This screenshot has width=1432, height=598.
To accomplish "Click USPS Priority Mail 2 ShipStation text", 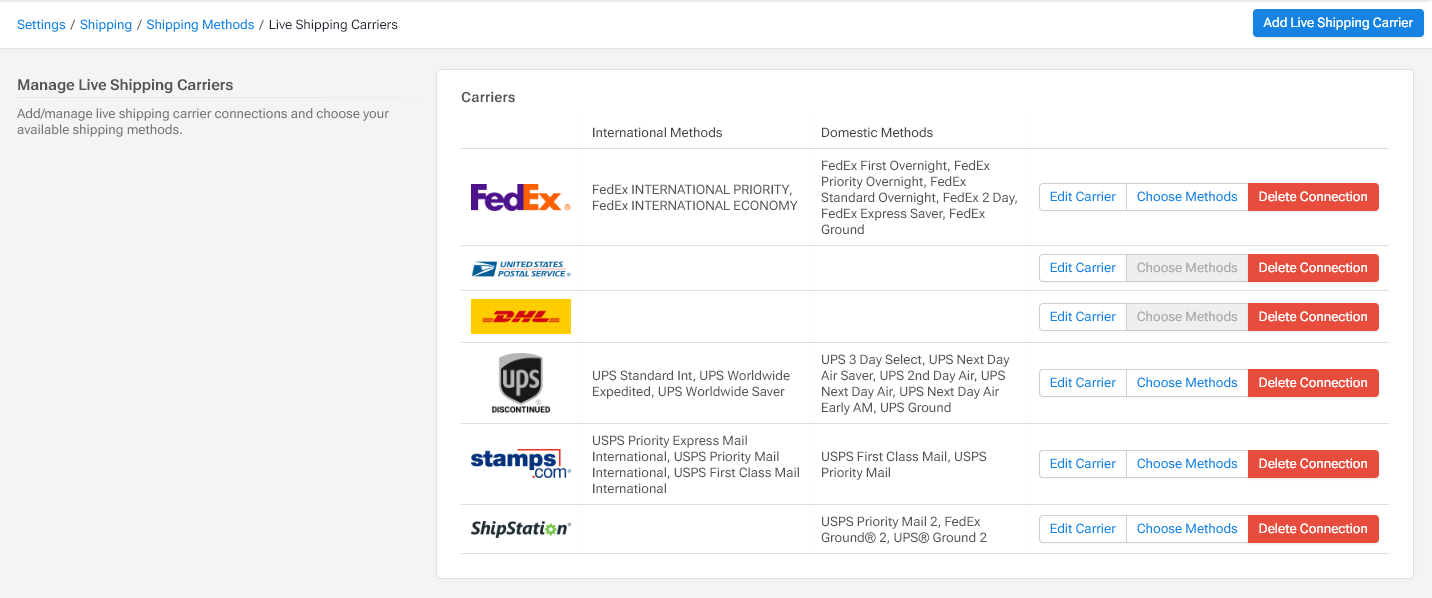I will tap(904, 529).
